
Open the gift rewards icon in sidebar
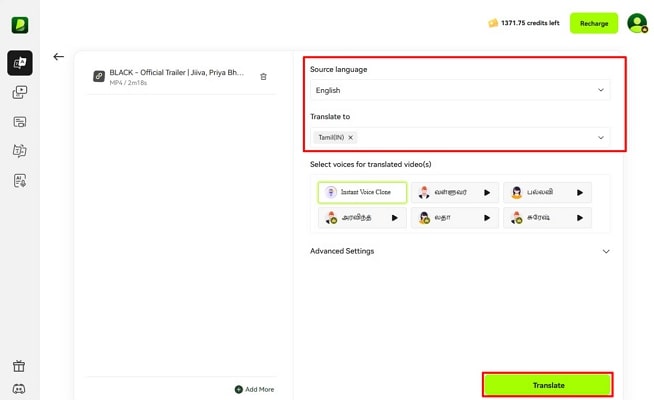[19, 366]
